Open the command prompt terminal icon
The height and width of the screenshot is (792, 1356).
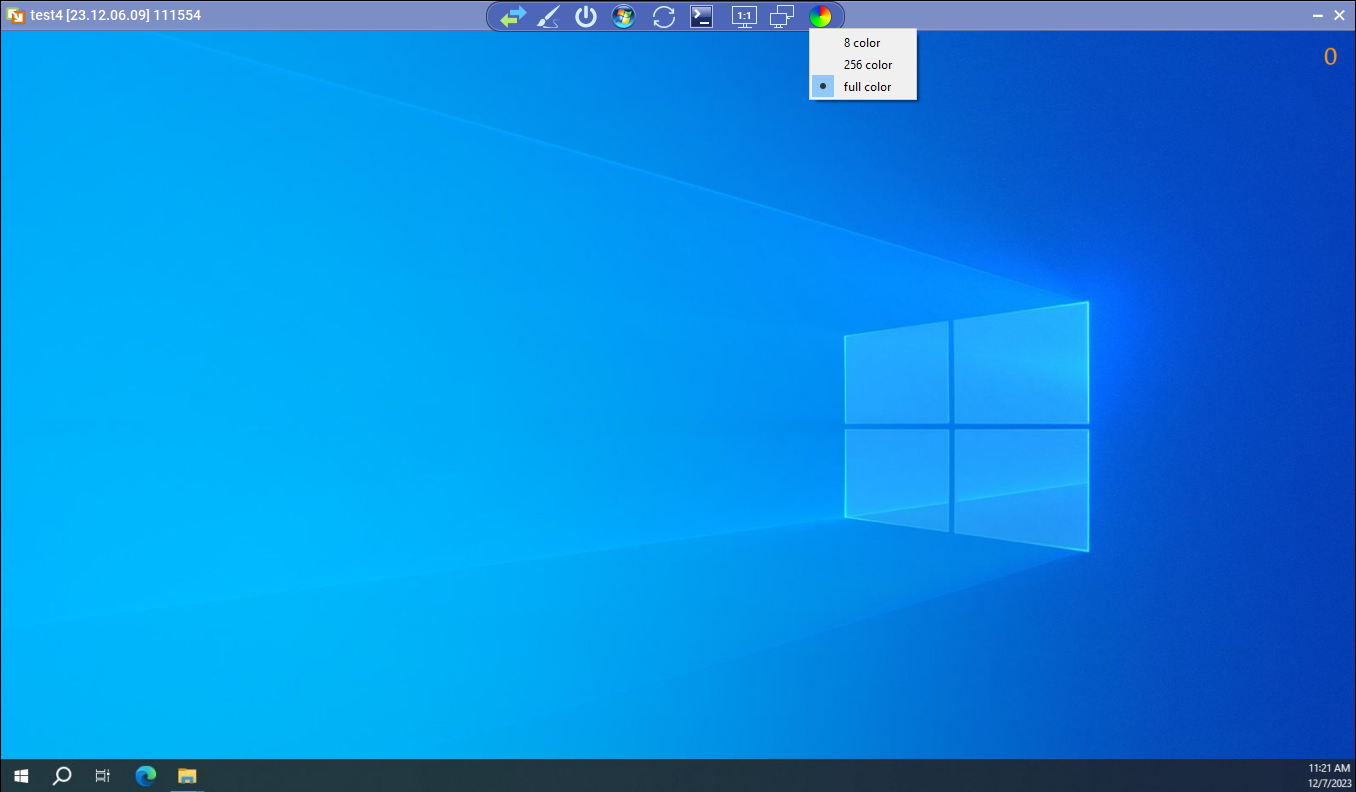pyautogui.click(x=702, y=16)
